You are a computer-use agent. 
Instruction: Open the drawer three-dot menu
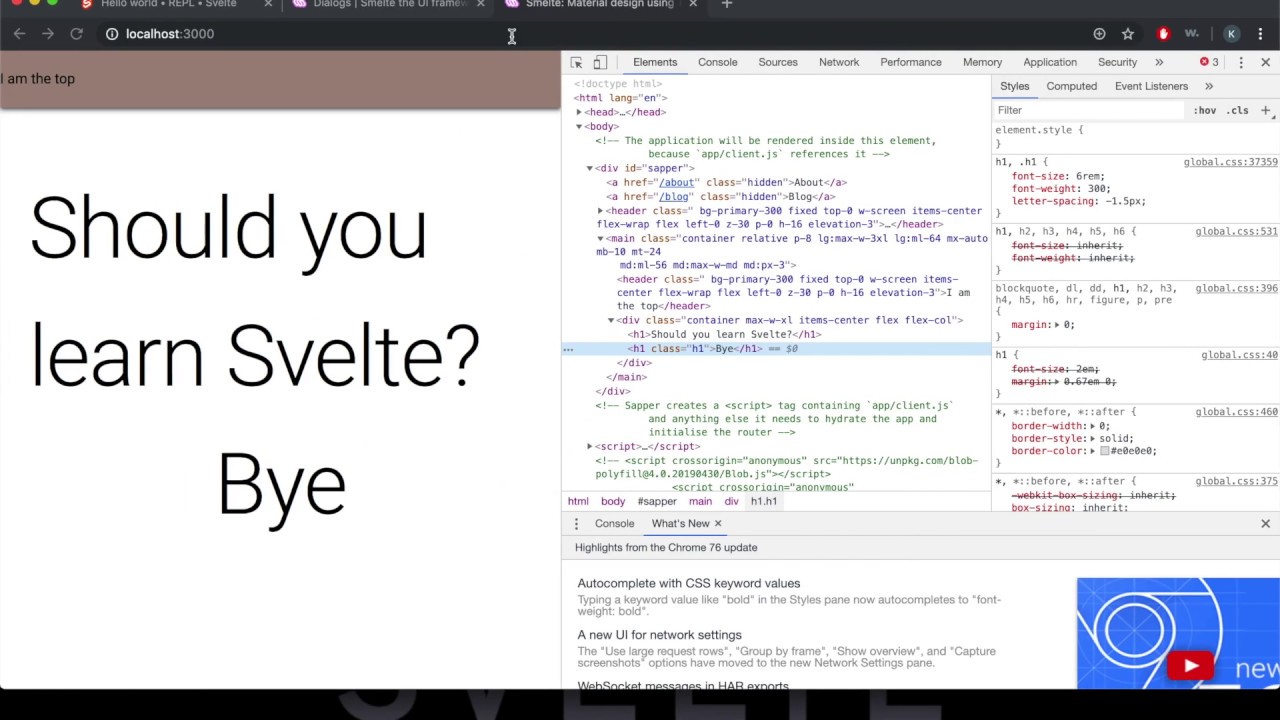pyautogui.click(x=576, y=524)
